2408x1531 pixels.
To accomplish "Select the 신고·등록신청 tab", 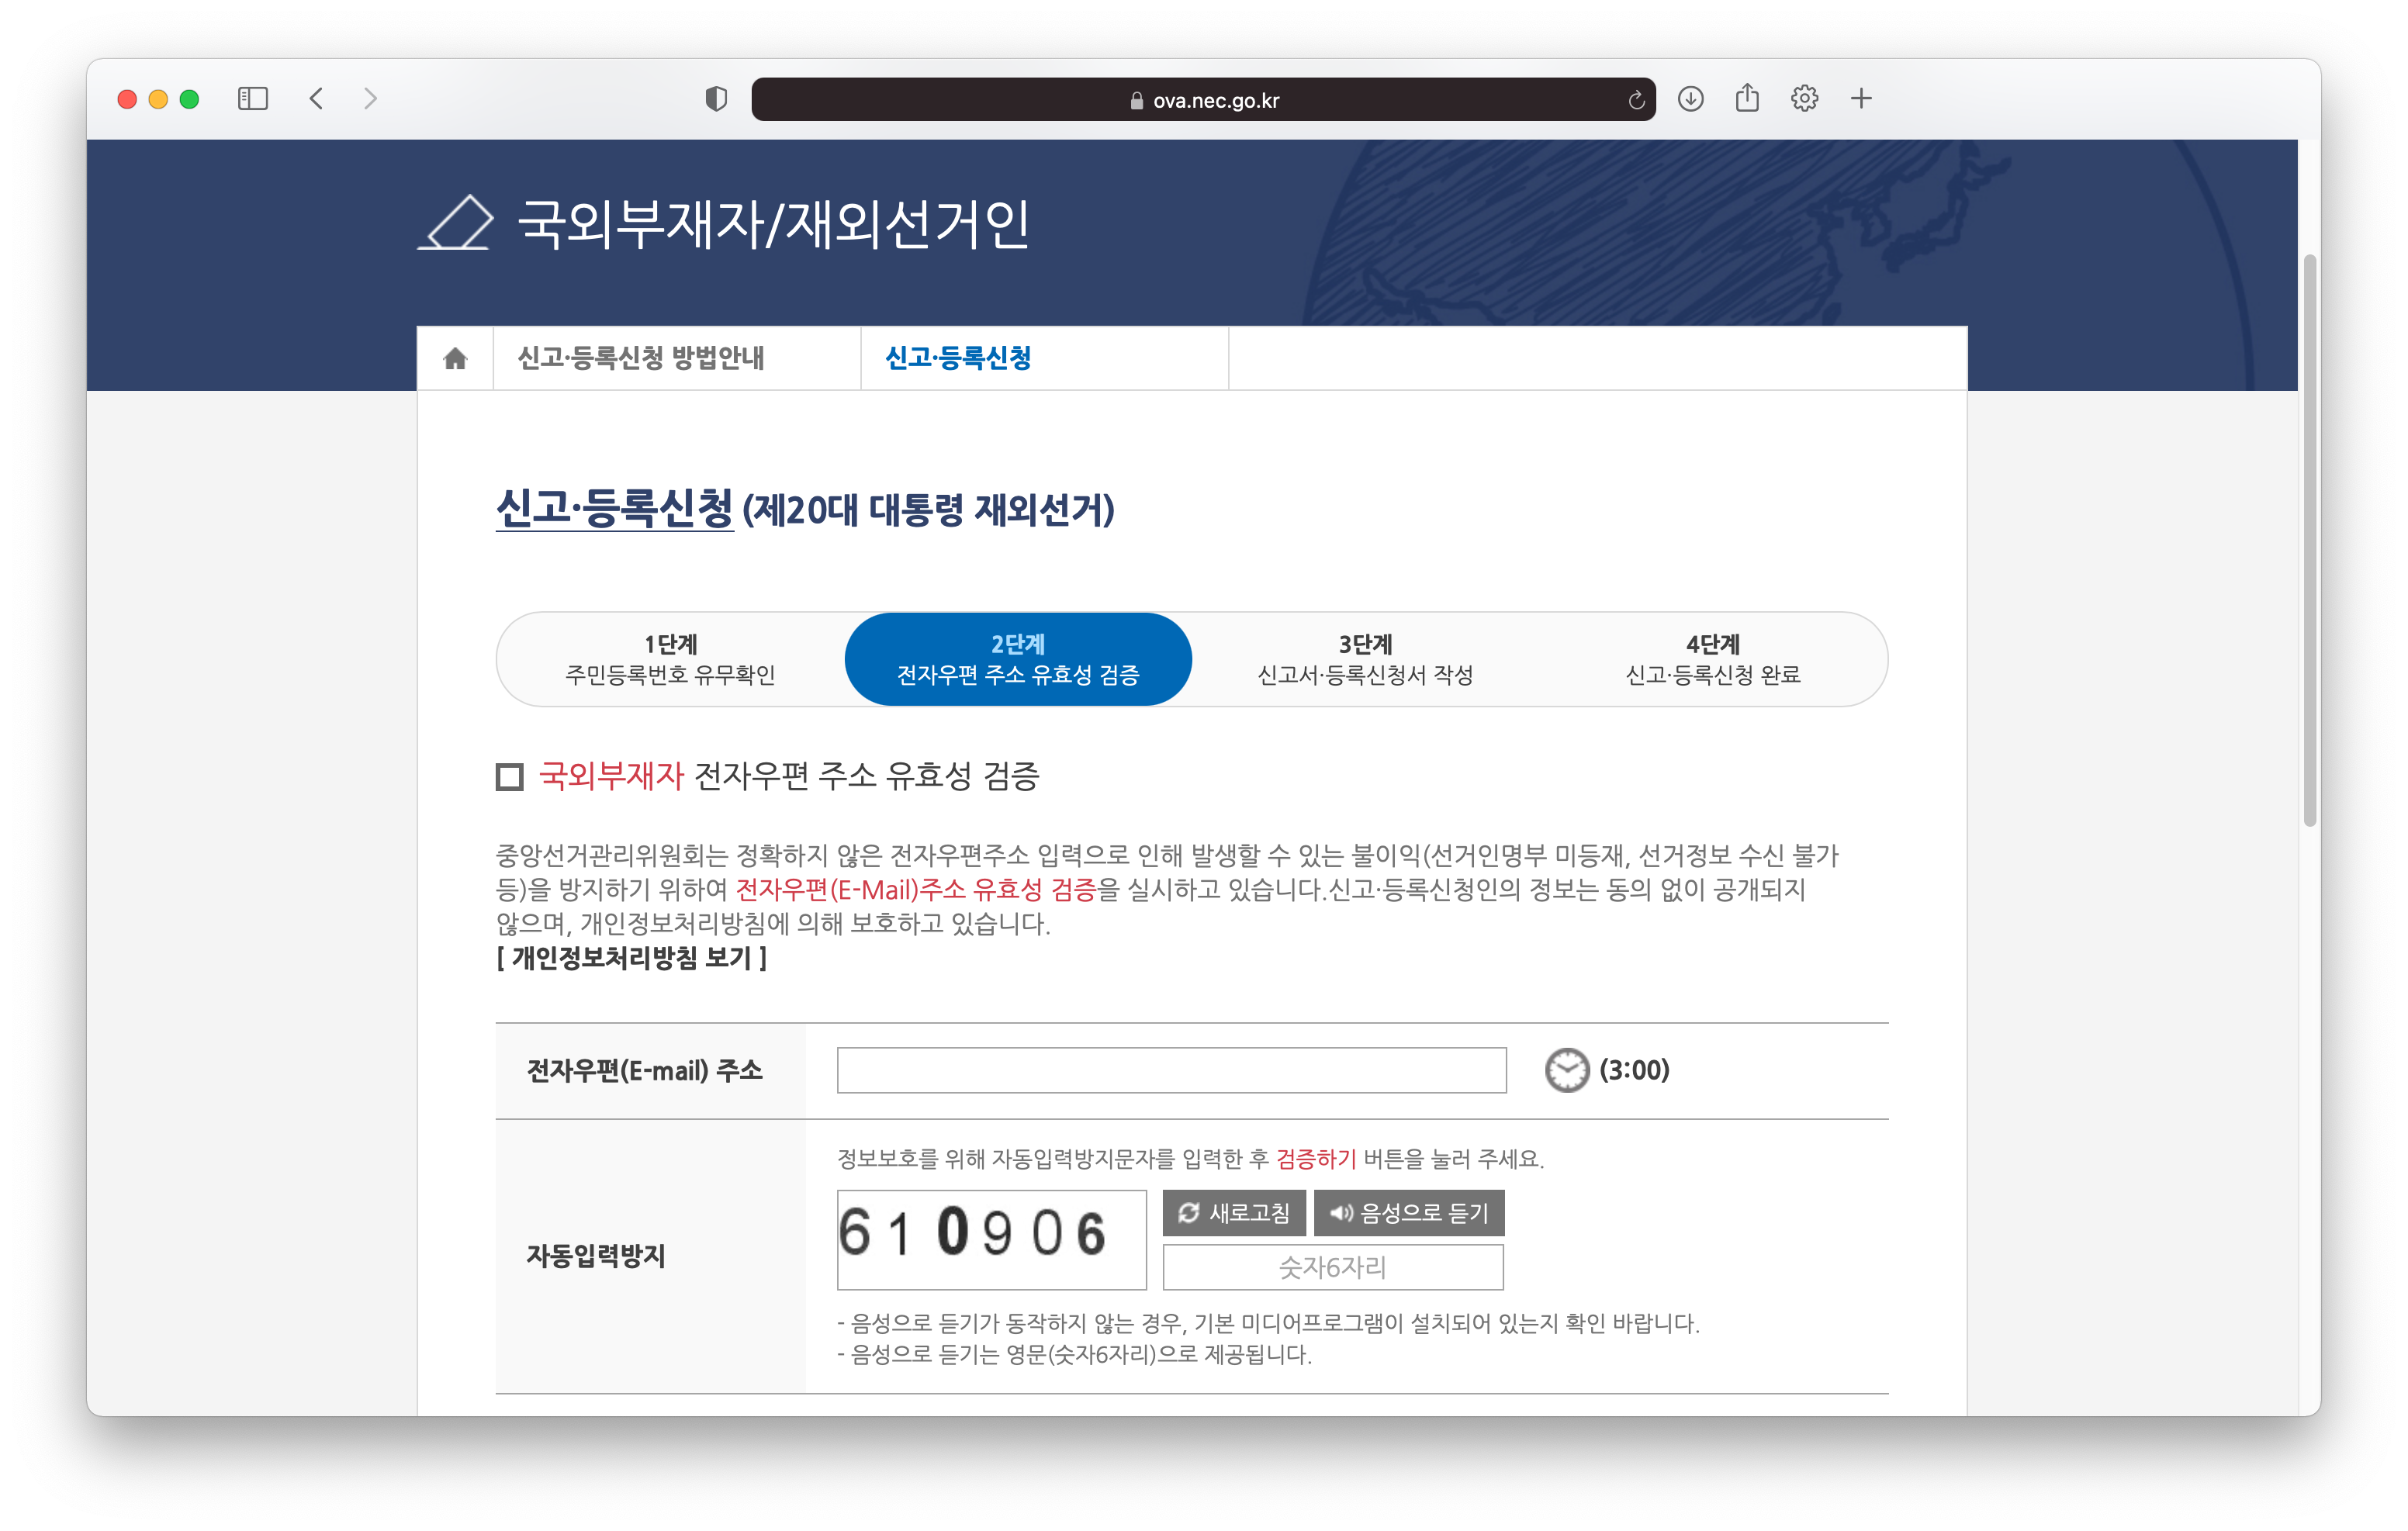I will click(958, 358).
